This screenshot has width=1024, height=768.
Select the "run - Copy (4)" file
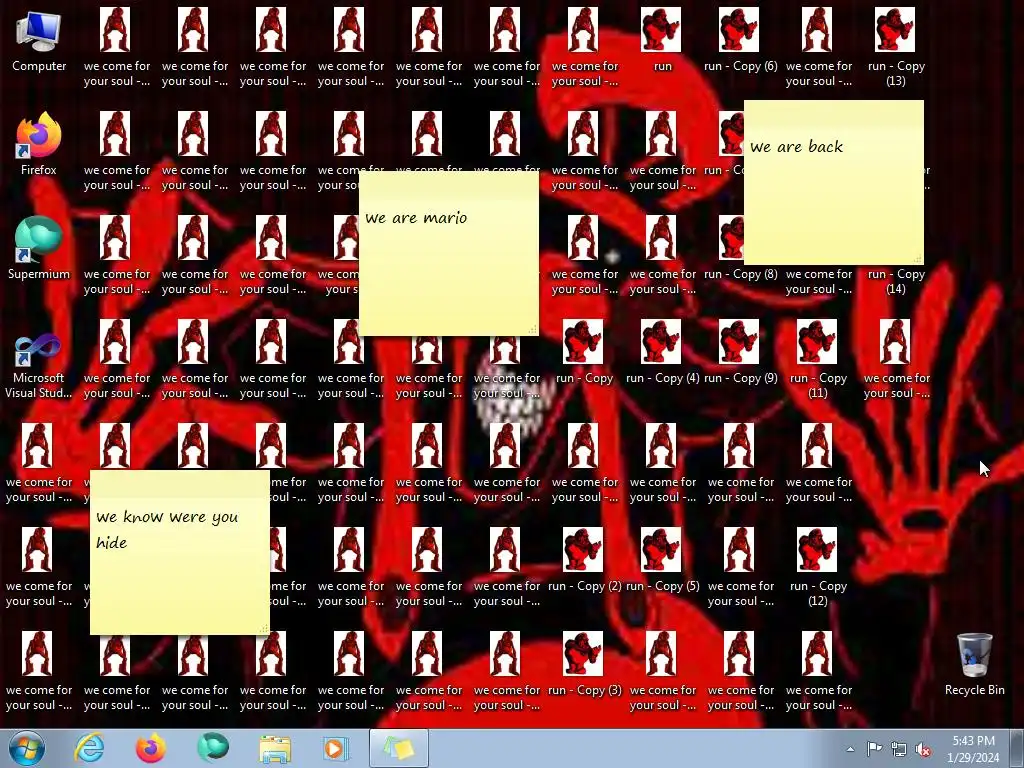tap(662, 352)
